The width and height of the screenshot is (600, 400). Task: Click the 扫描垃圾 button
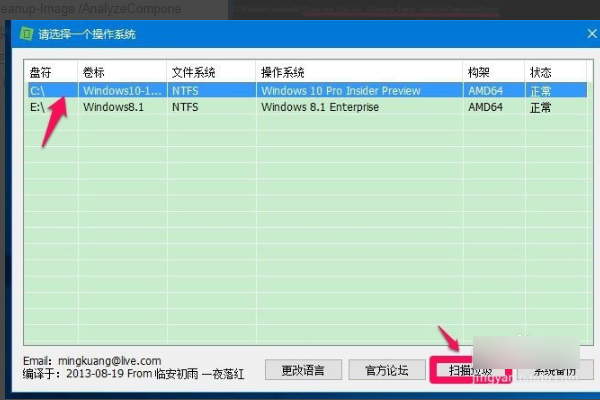point(471,370)
